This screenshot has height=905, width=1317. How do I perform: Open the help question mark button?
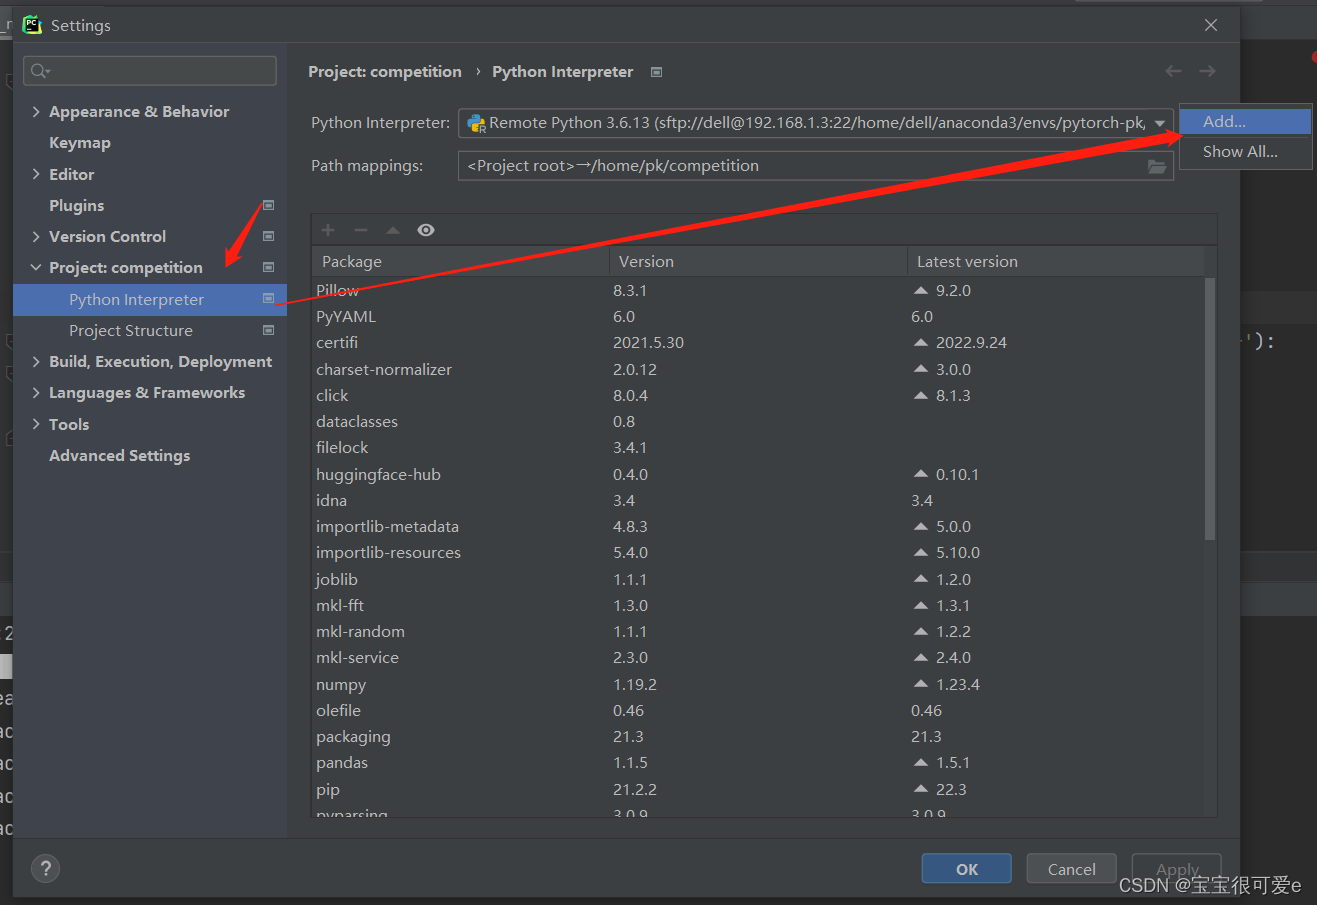(x=45, y=868)
